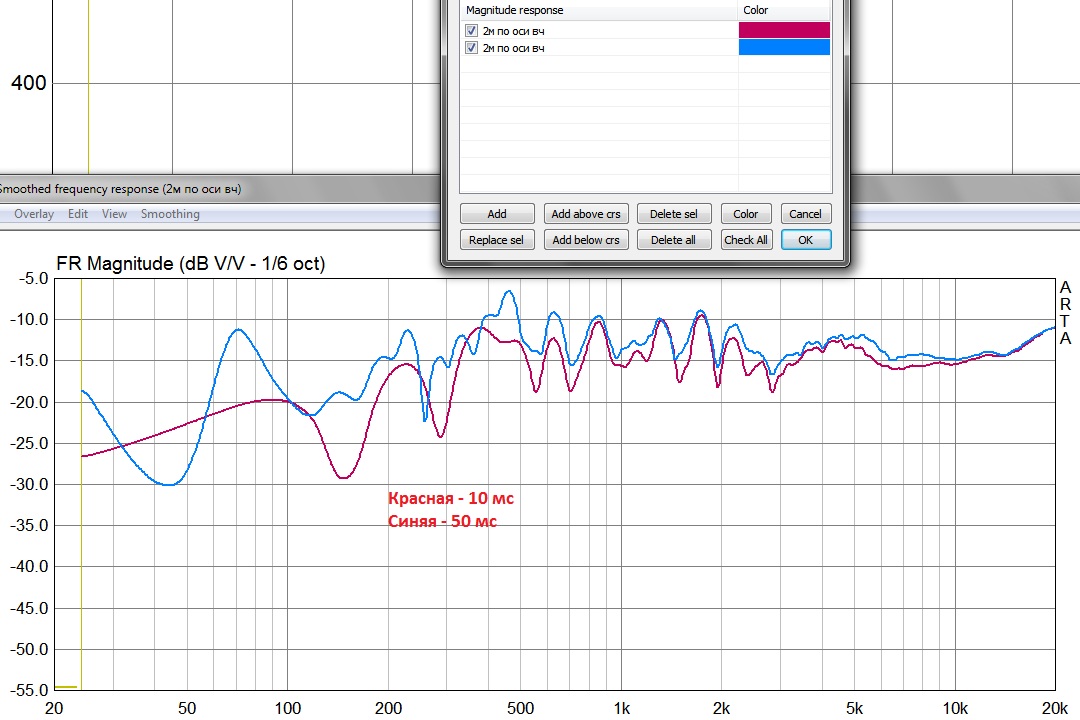Open the Smoothing menu

[x=170, y=214]
